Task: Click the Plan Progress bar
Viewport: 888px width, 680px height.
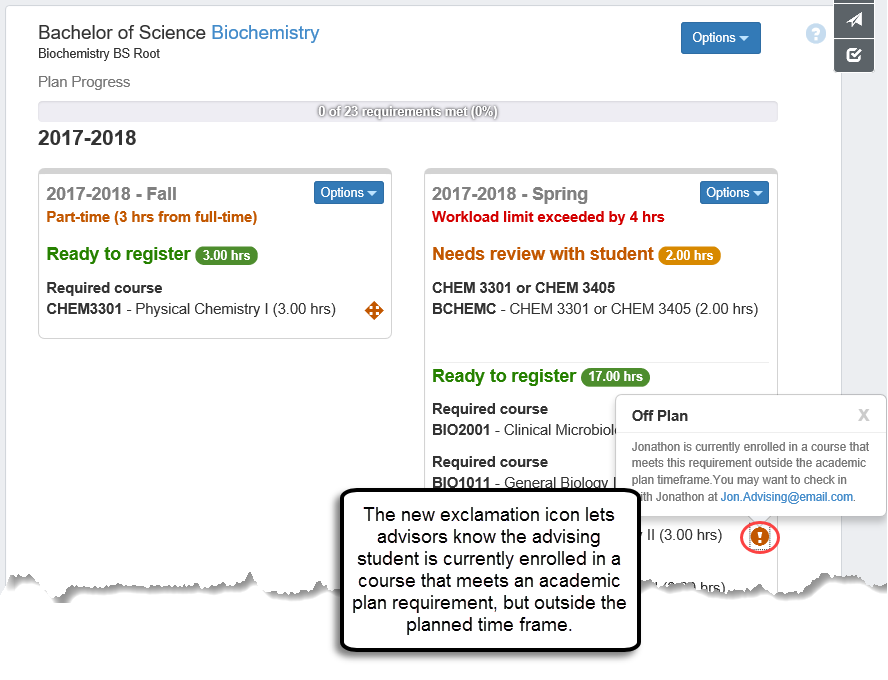Action: tap(407, 112)
